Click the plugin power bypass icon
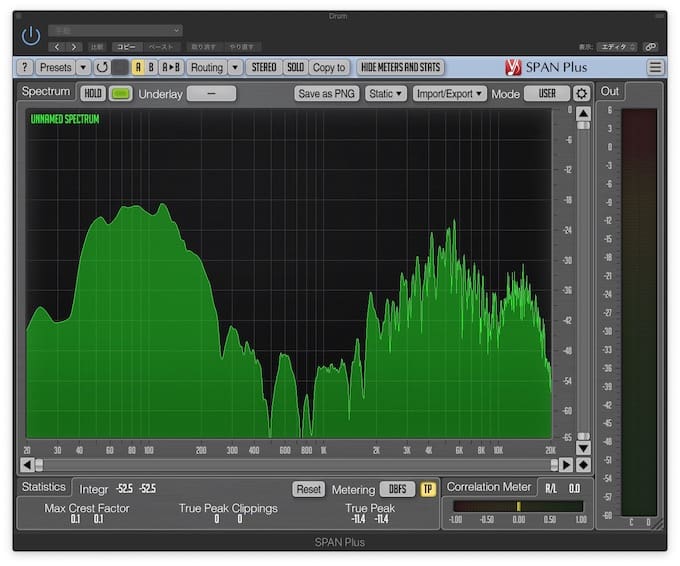680x566 pixels. tap(31, 36)
